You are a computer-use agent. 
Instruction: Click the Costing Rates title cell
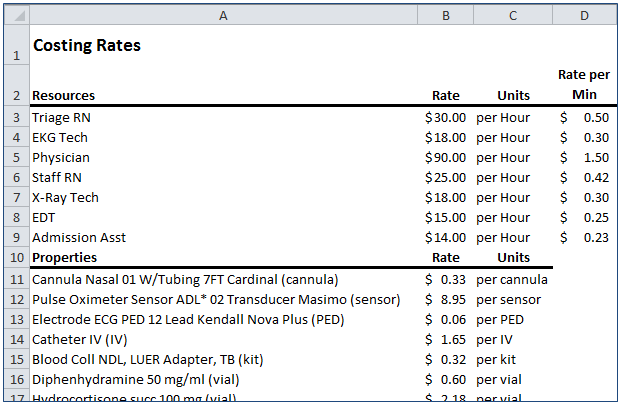(x=223, y=45)
